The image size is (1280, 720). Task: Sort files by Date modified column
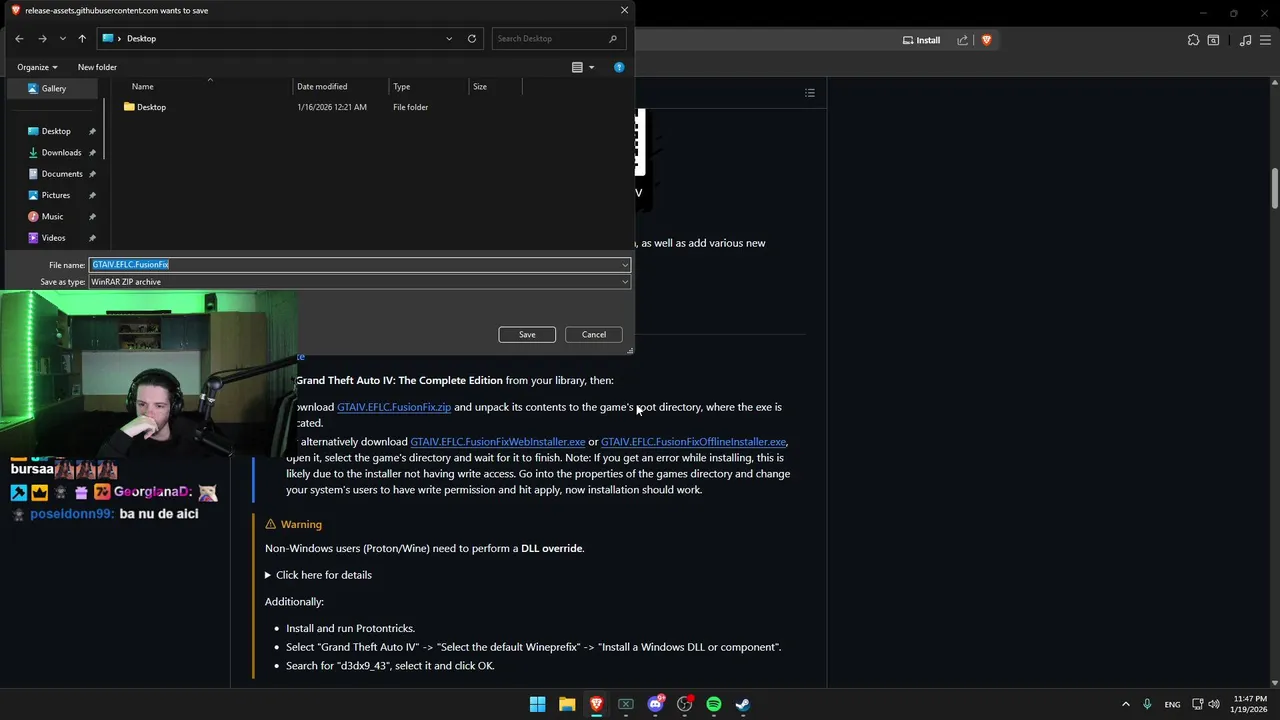tap(340, 86)
